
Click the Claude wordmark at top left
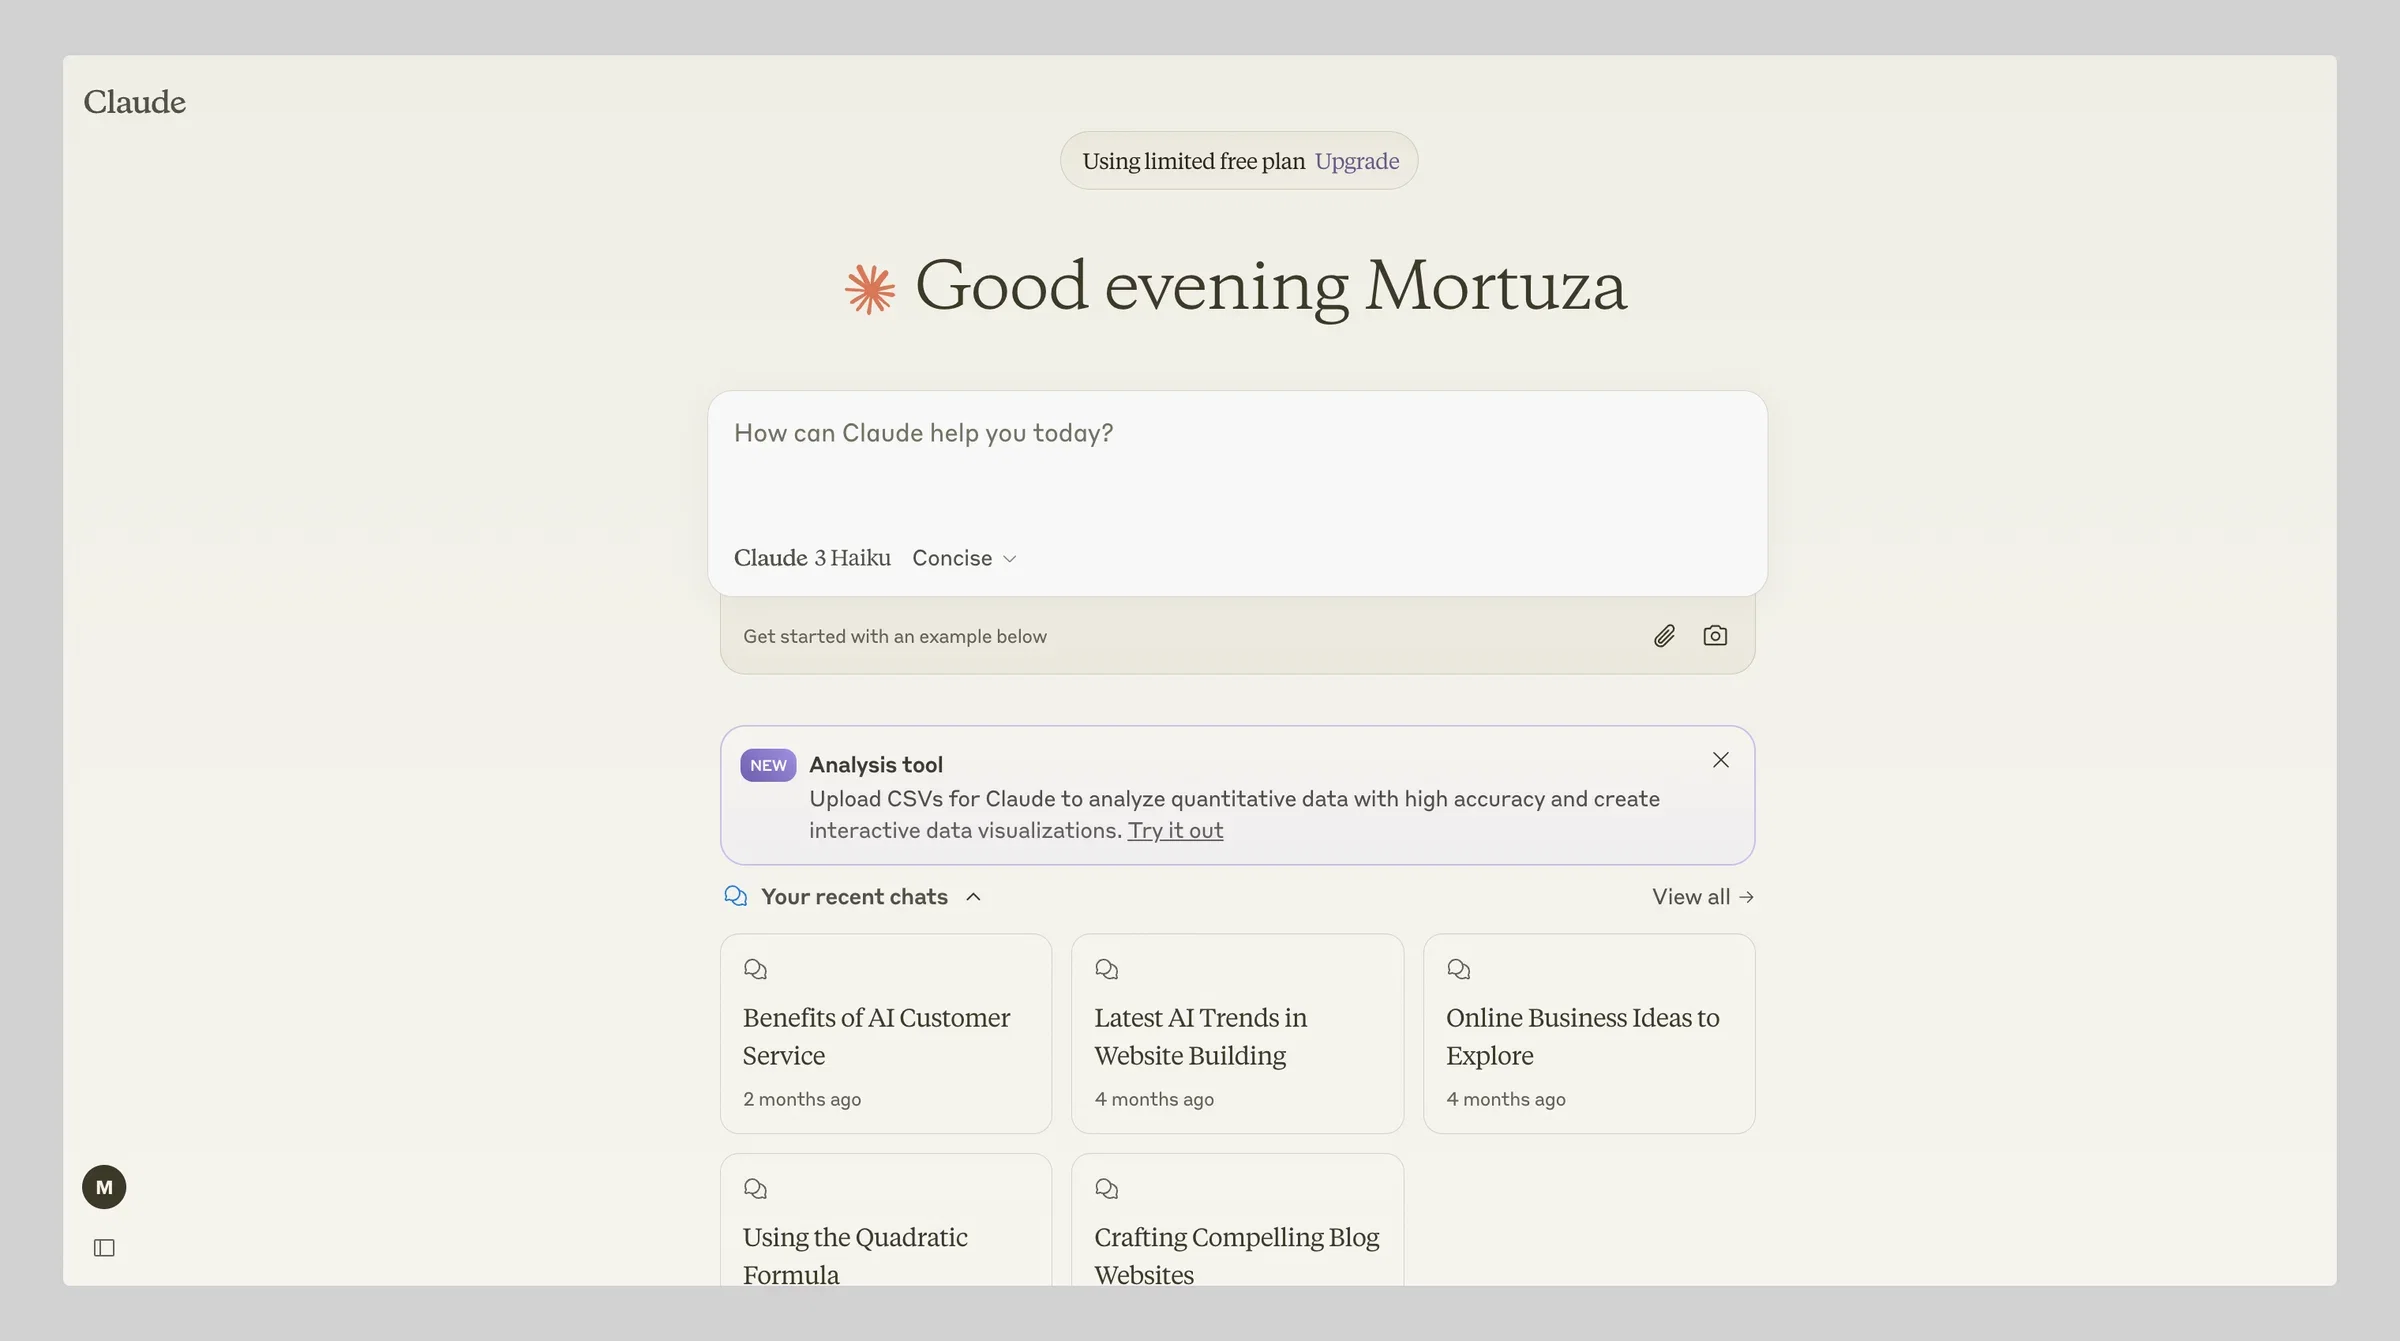click(x=134, y=102)
